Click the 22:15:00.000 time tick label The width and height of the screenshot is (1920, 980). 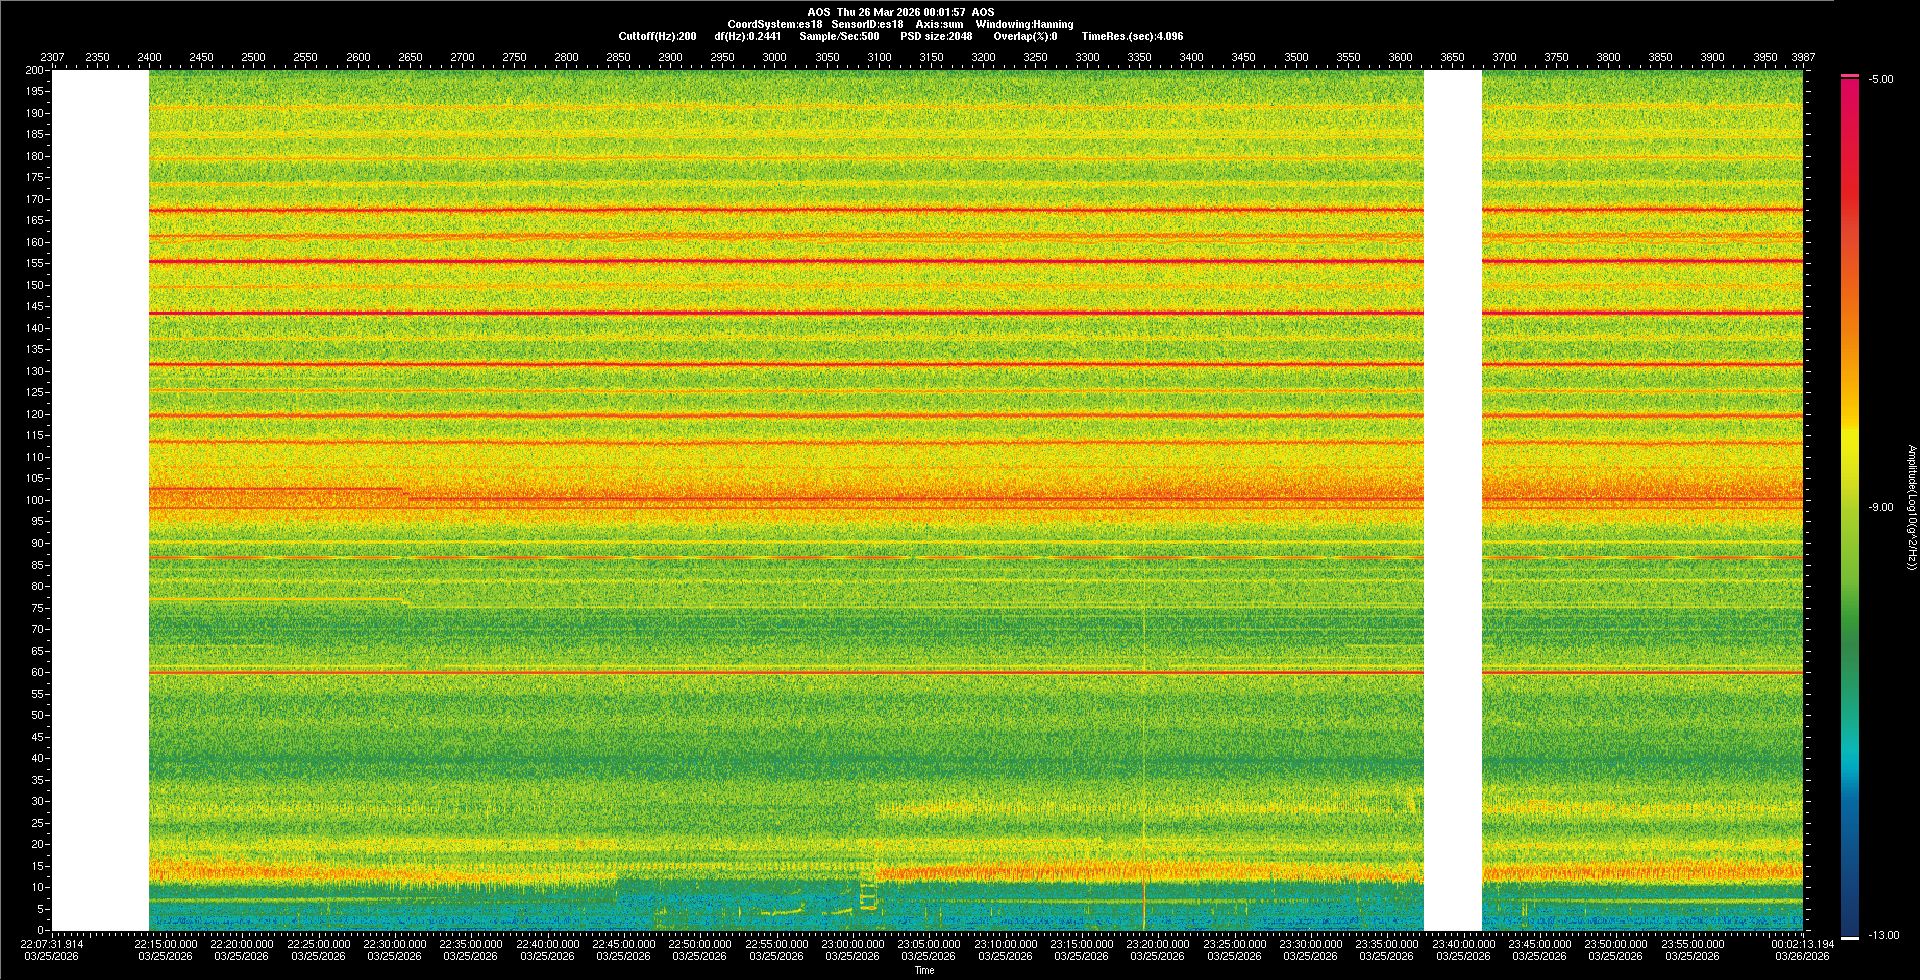click(165, 944)
